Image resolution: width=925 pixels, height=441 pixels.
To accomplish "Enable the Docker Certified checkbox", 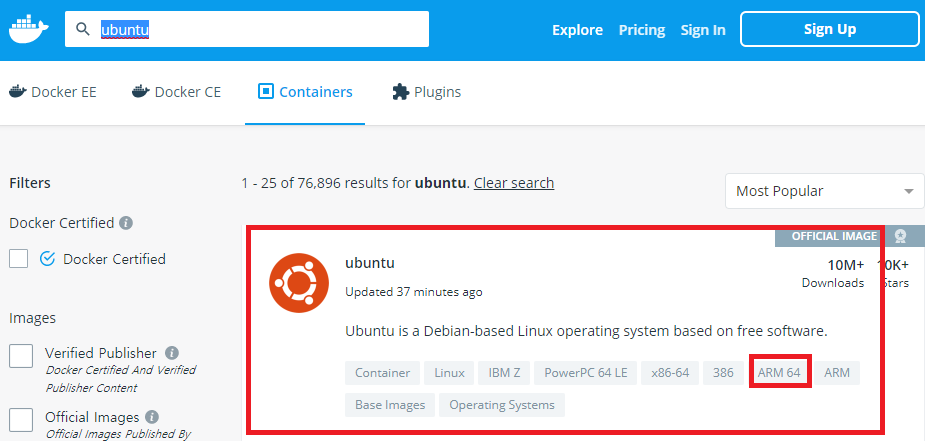I will pyautogui.click(x=18, y=258).
